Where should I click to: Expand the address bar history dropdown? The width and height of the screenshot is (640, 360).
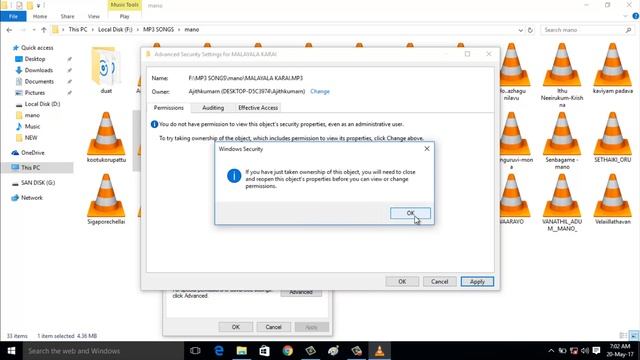click(x=520, y=30)
